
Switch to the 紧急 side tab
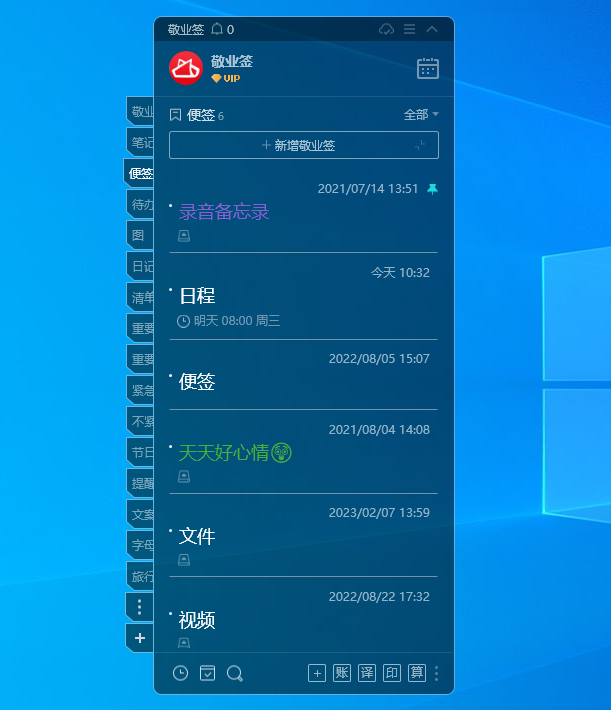141,390
